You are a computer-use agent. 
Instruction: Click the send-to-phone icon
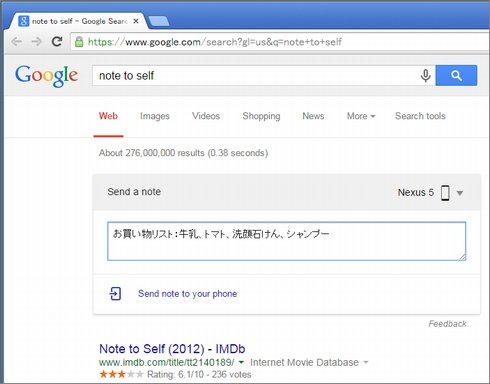coord(115,294)
